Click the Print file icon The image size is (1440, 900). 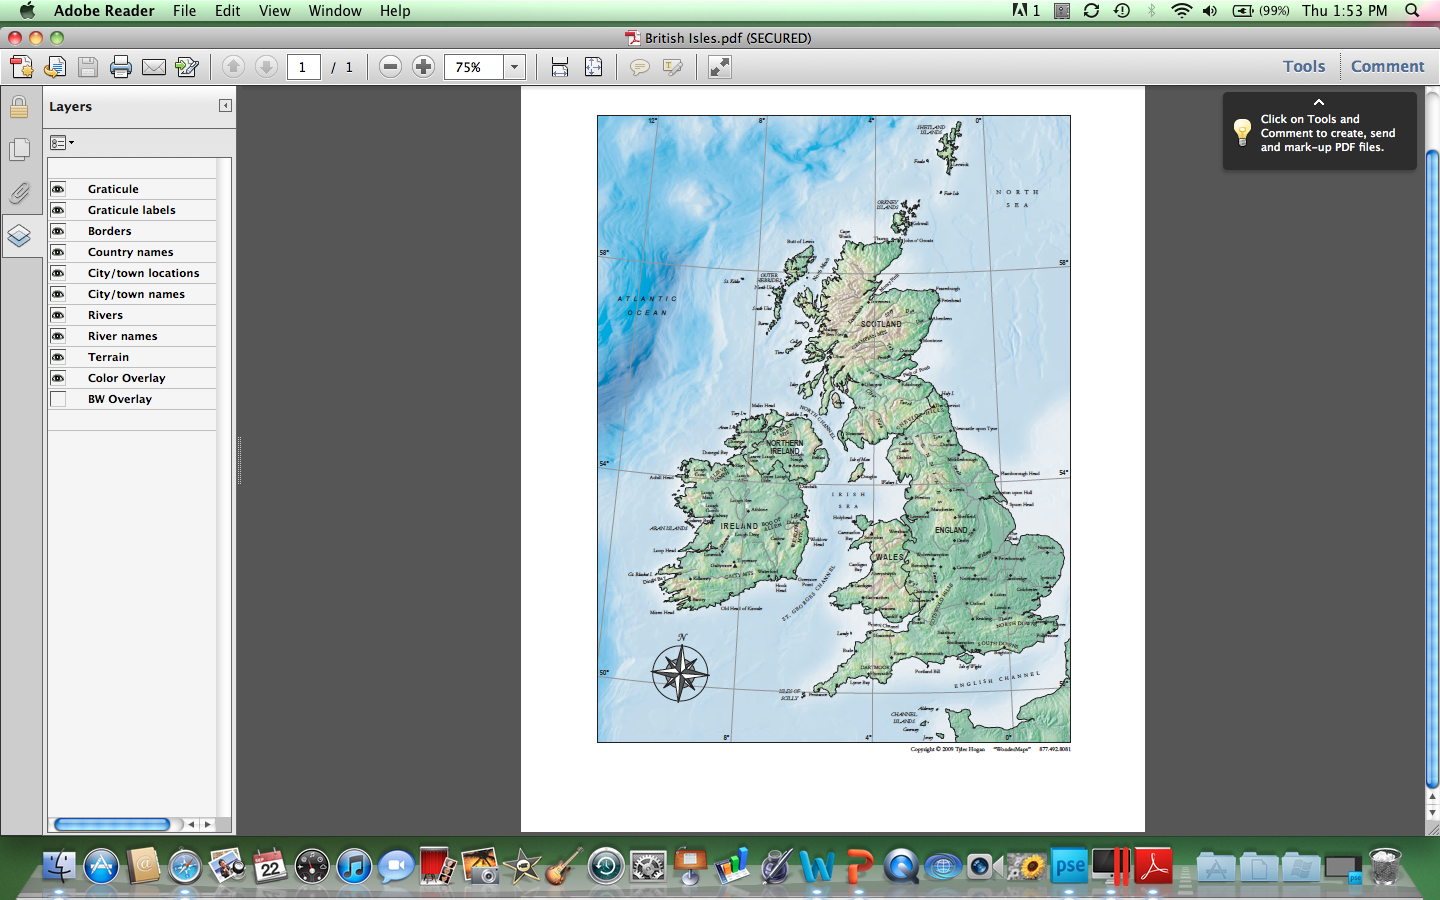coord(121,67)
